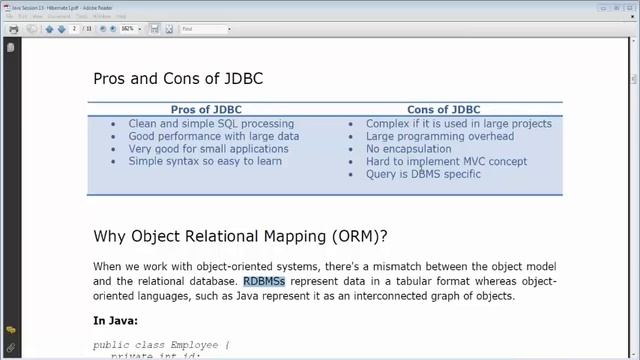Click the scrollbar down arrow

(633, 355)
